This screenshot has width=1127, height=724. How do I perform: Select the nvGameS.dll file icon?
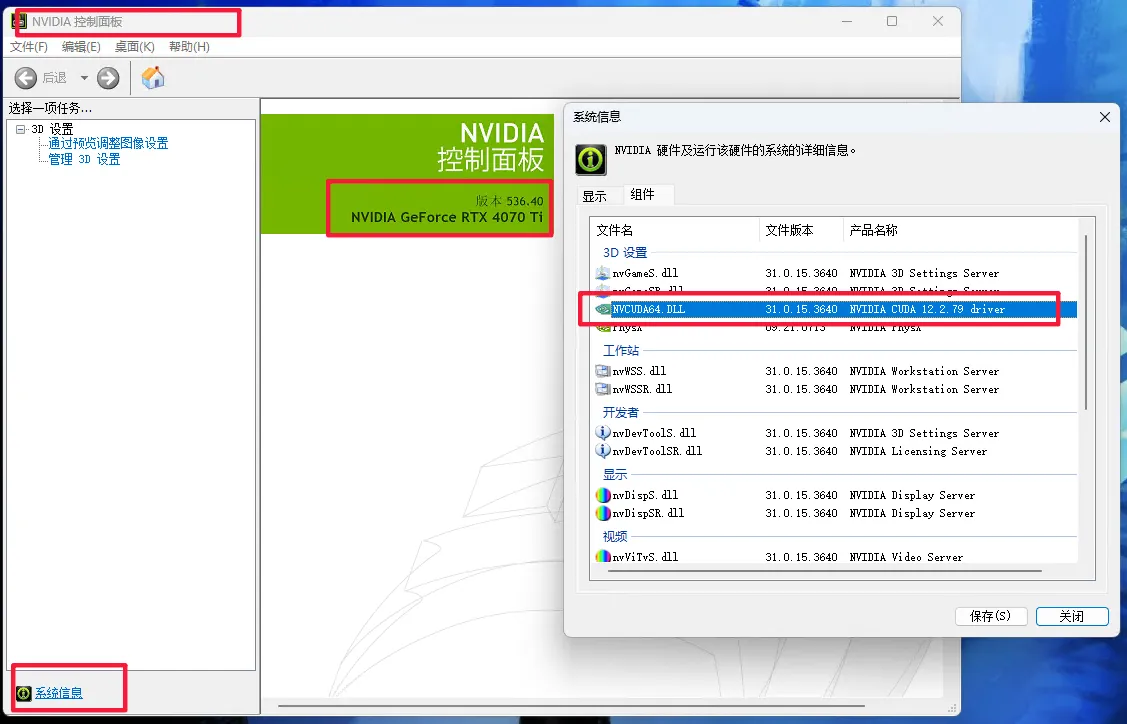pos(602,273)
